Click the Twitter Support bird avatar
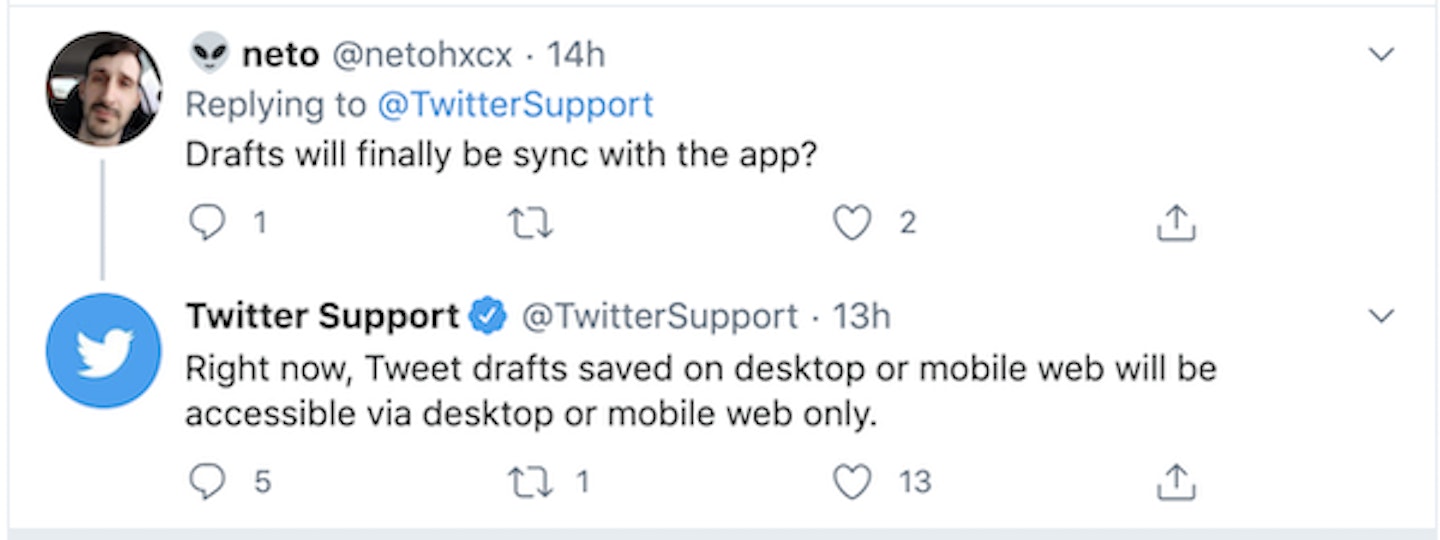1440x540 pixels. coord(103,350)
